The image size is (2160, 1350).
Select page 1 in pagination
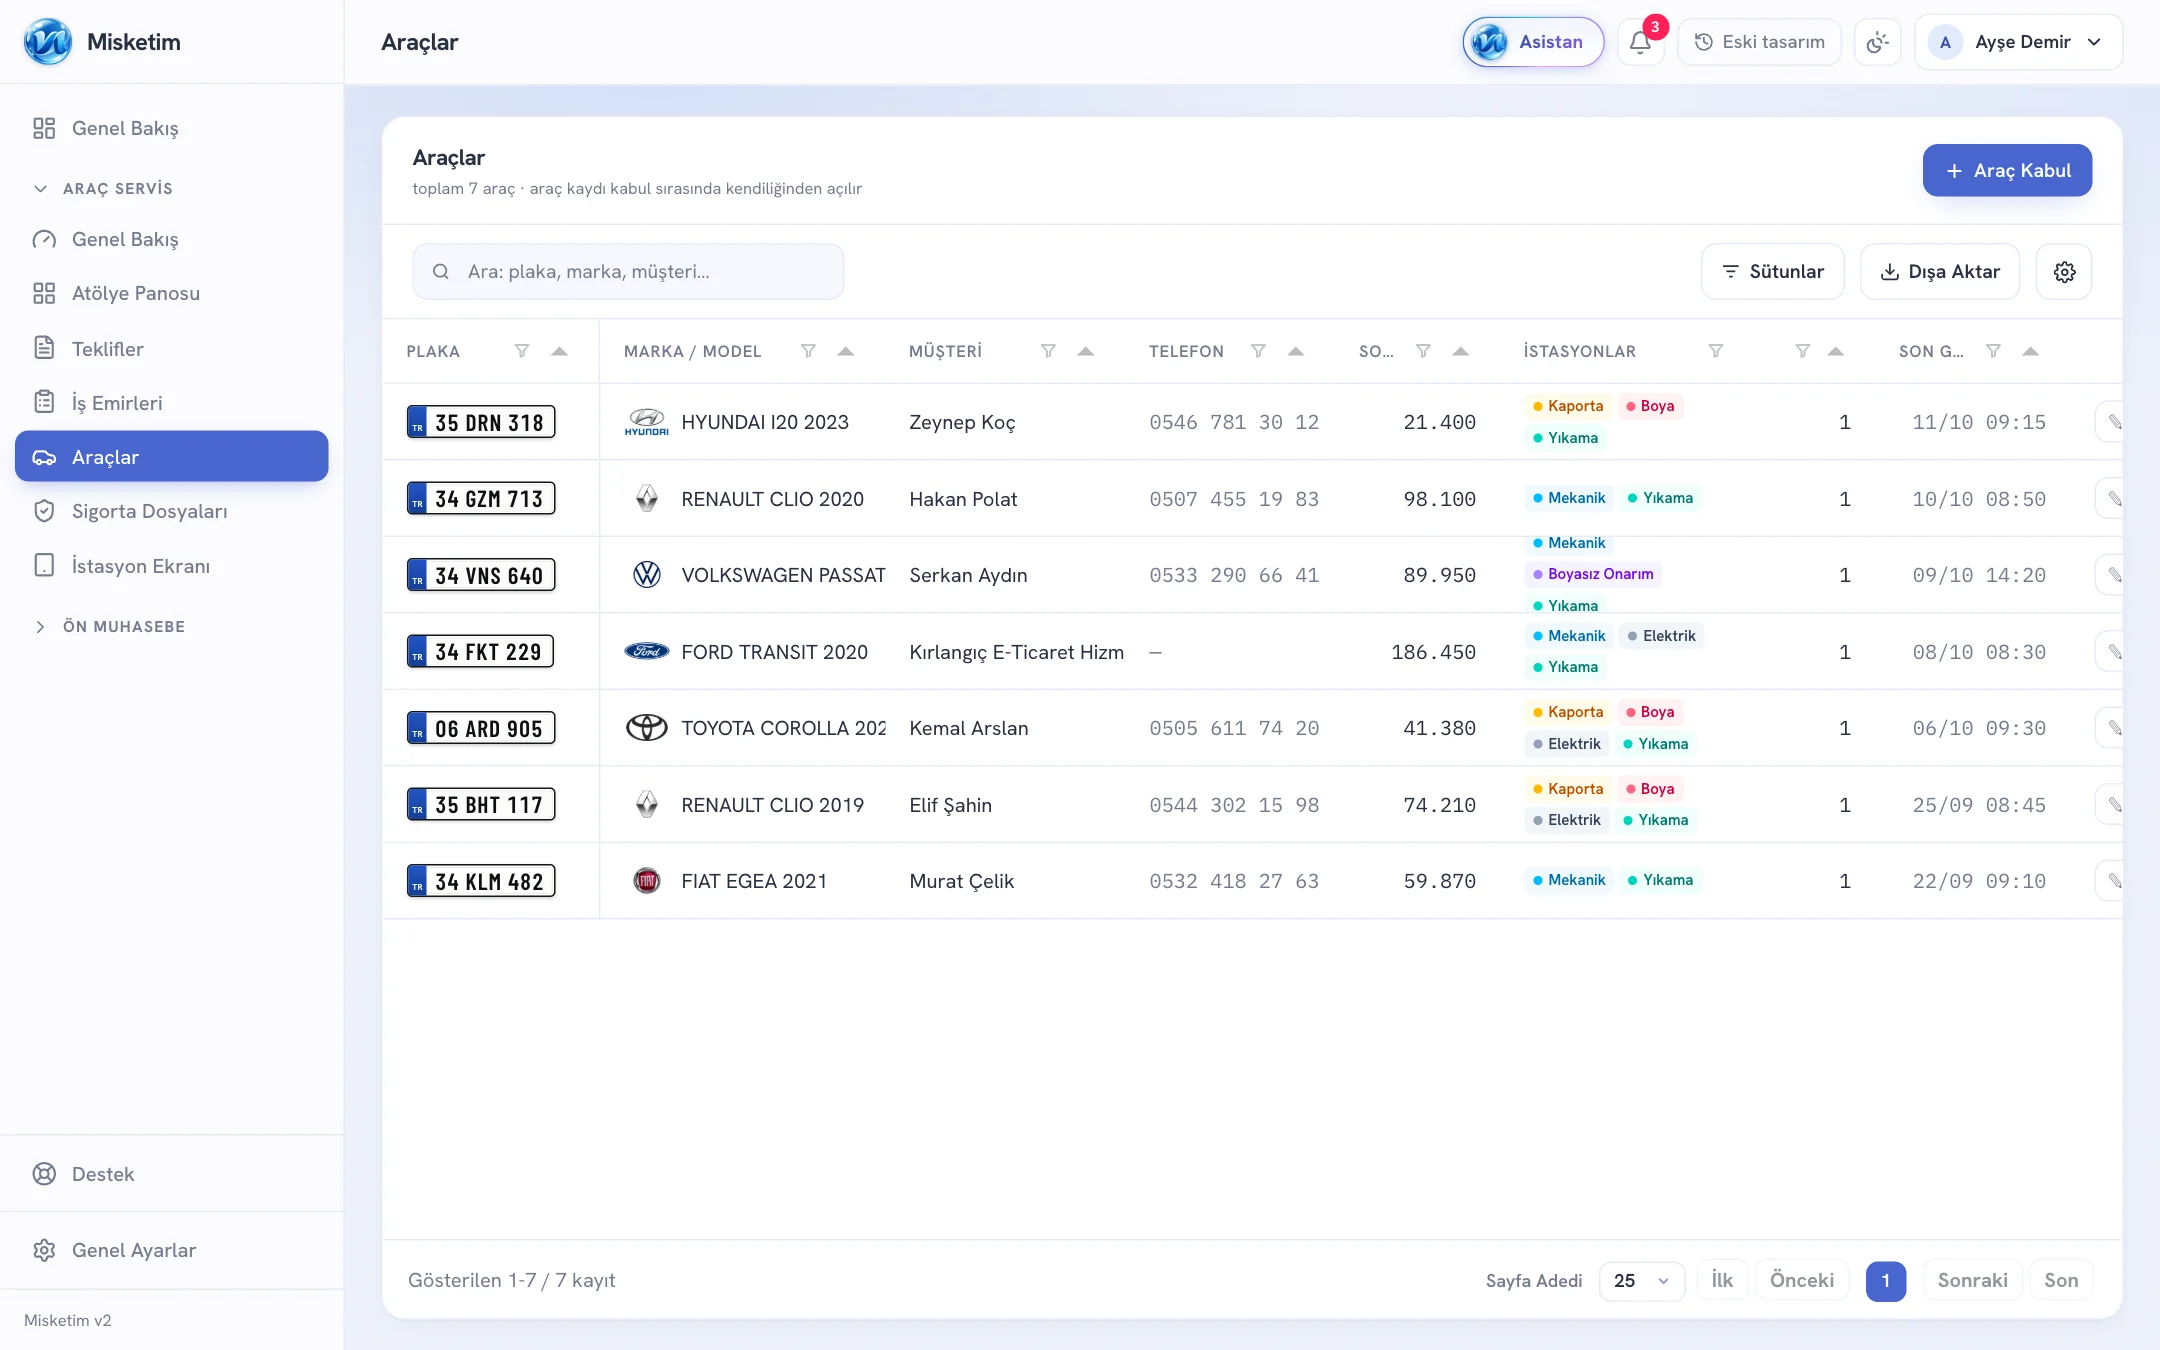click(1886, 1281)
